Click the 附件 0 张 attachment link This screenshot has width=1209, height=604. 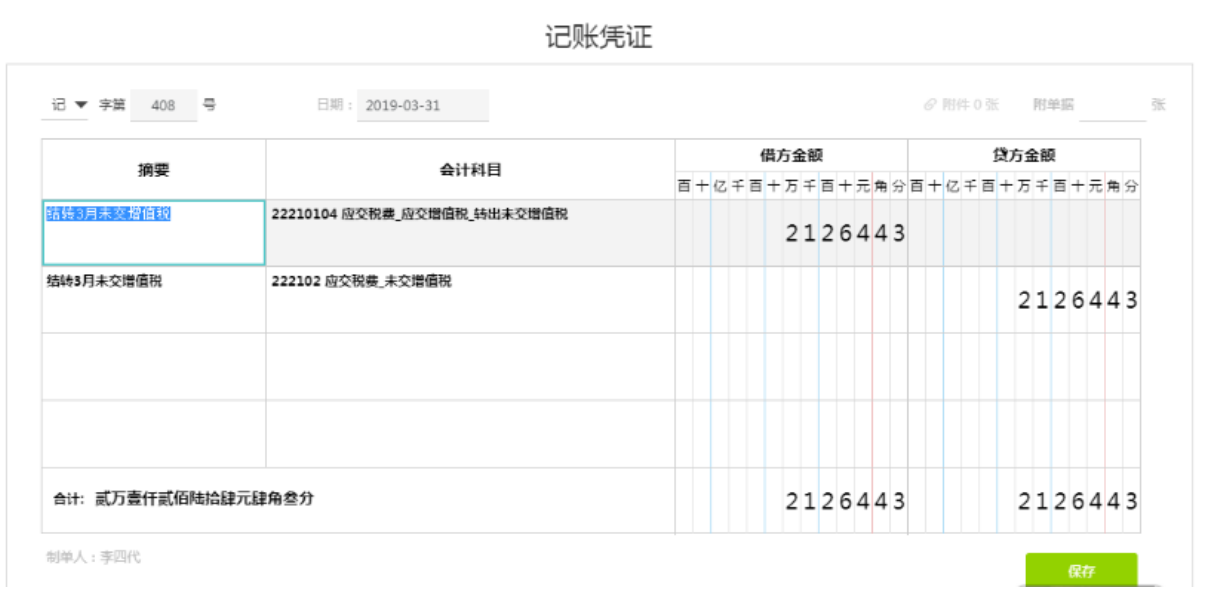point(961,104)
